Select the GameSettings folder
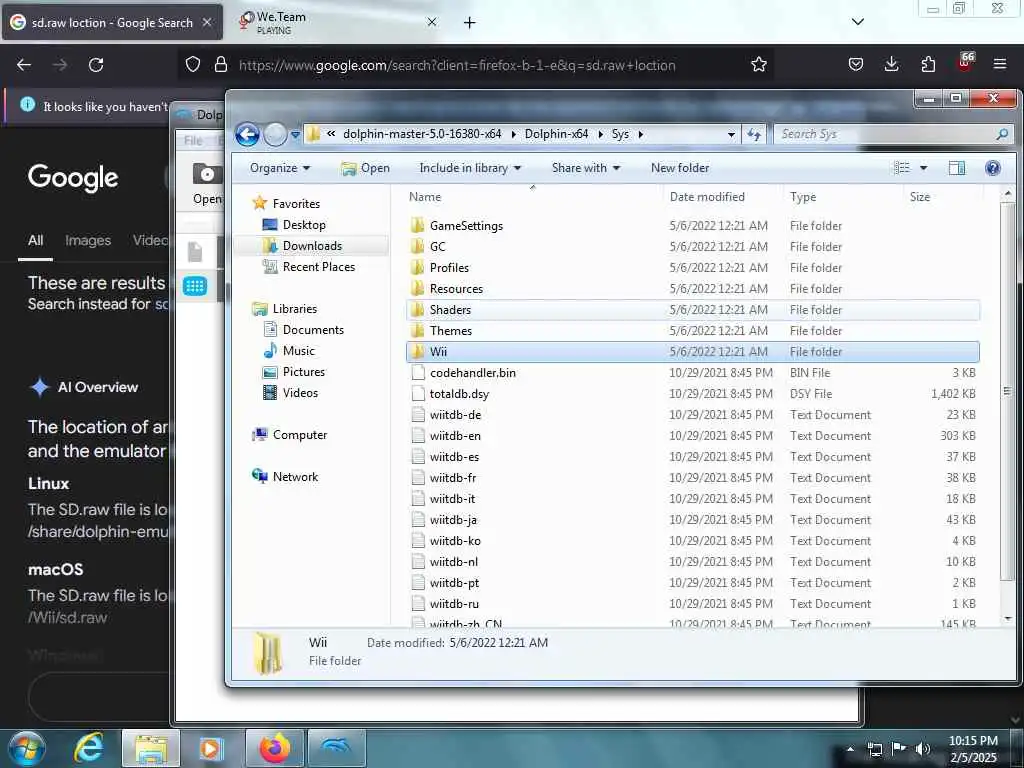1024x768 pixels. [x=466, y=225]
